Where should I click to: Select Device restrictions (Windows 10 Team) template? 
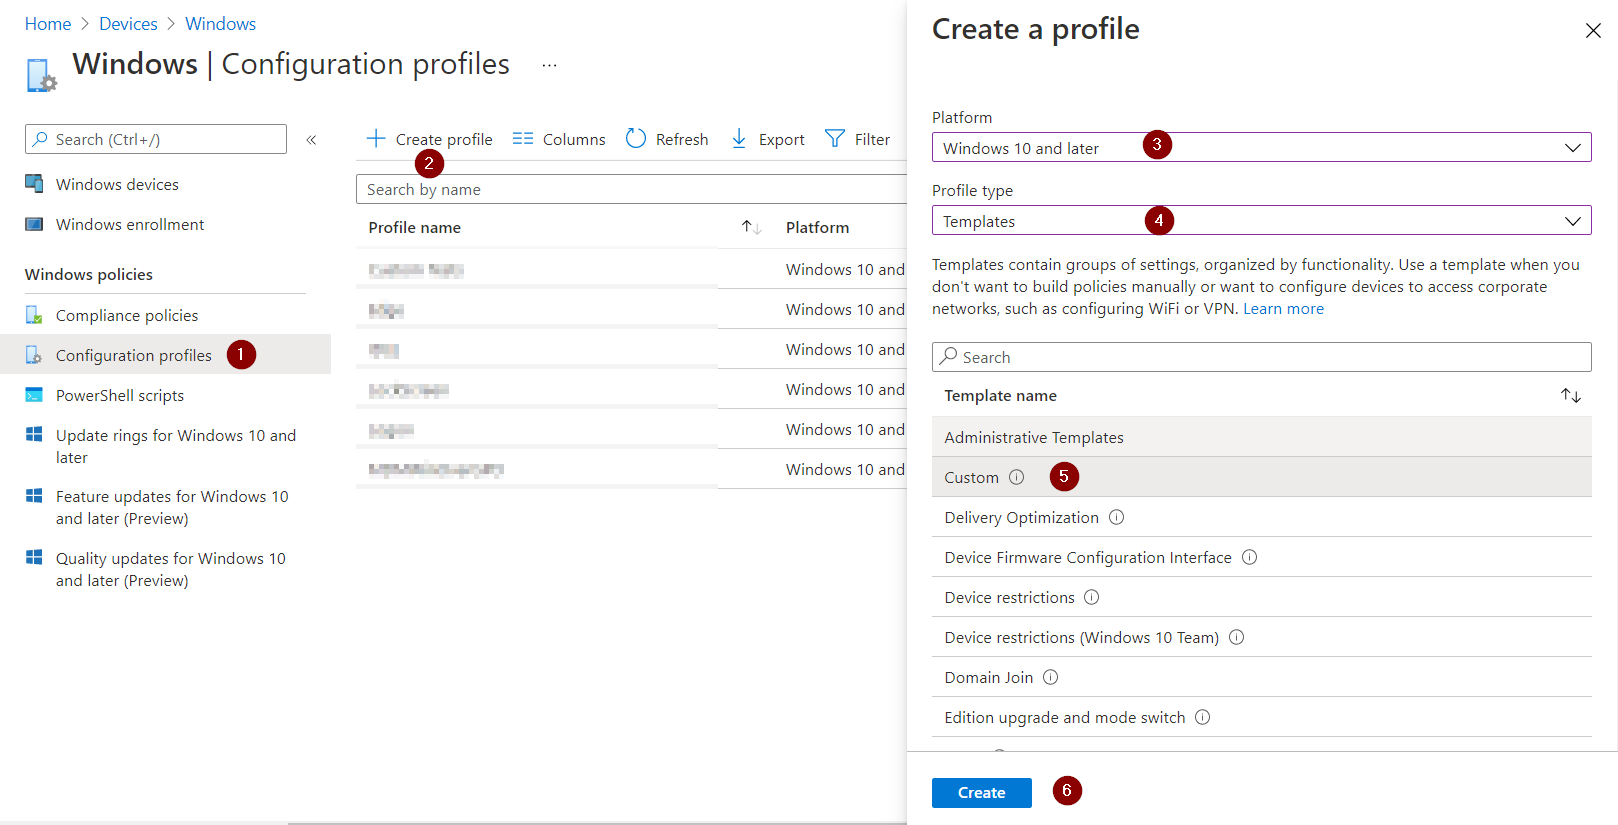pos(1261,637)
